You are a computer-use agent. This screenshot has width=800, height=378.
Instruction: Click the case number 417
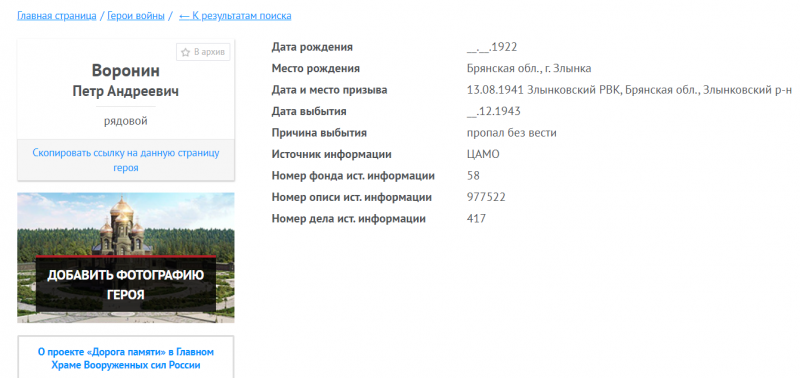(x=477, y=219)
